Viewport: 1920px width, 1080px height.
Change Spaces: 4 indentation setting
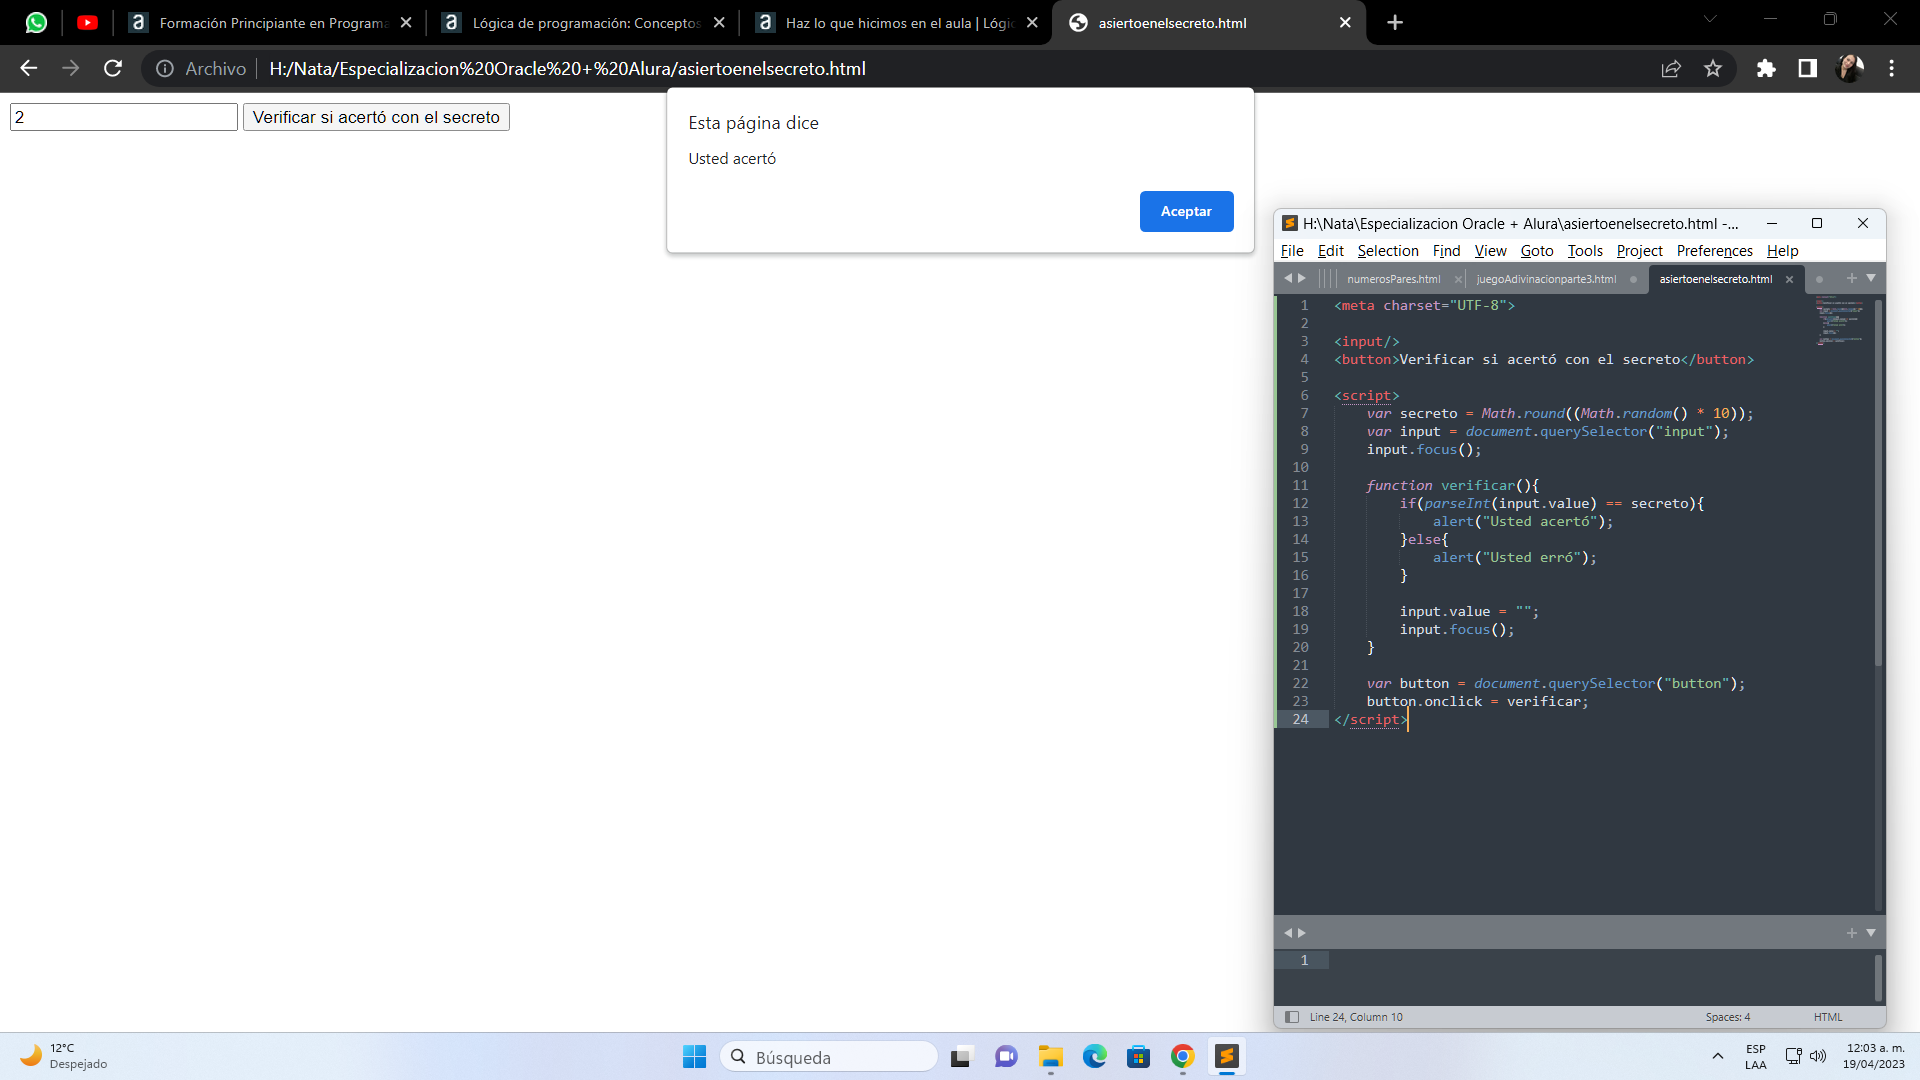click(1728, 1017)
